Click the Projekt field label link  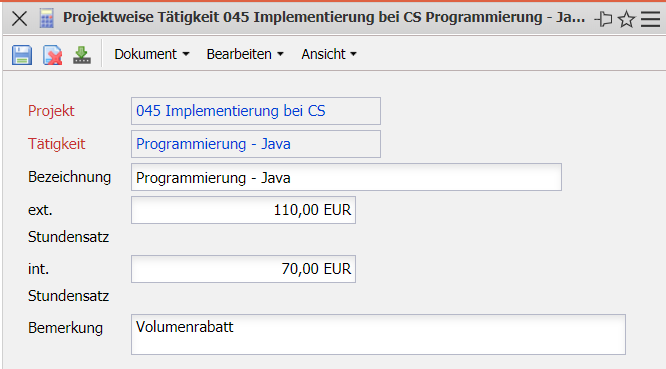[51, 111]
